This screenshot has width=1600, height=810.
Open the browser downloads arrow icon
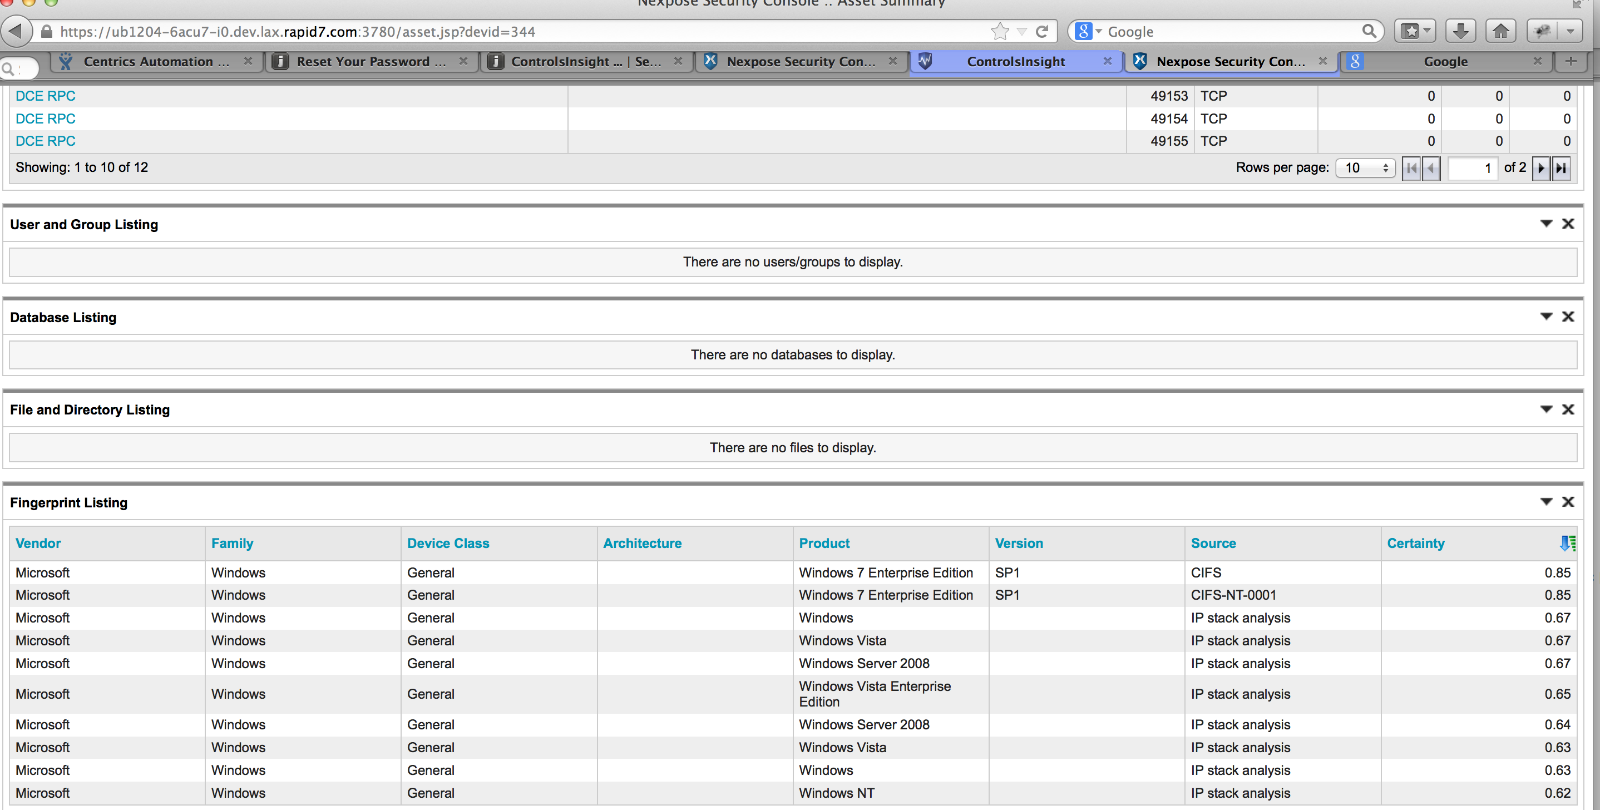pos(1460,31)
